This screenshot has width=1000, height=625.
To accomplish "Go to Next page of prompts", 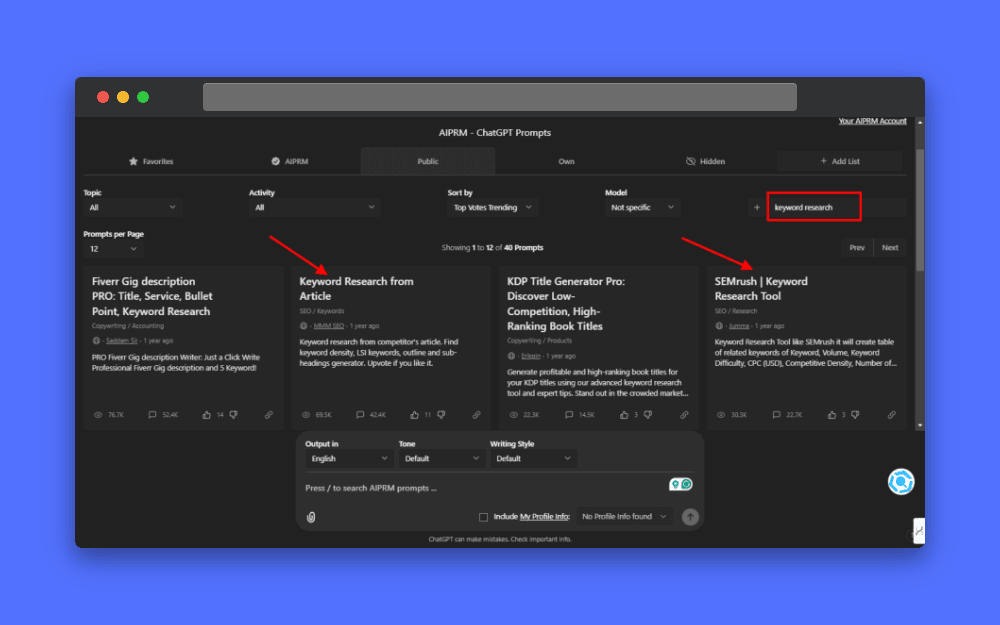I will [x=890, y=247].
